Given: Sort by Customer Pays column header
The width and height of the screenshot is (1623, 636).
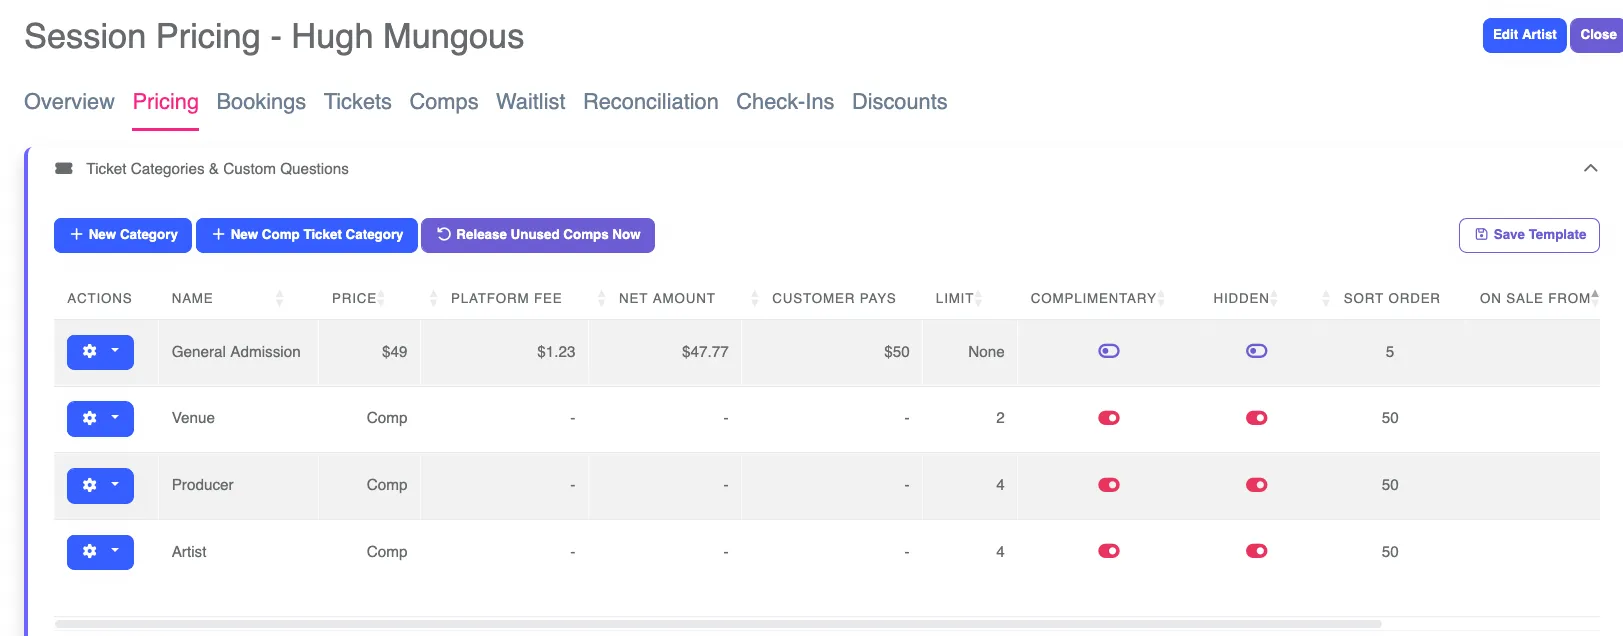Looking at the screenshot, I should tap(834, 298).
